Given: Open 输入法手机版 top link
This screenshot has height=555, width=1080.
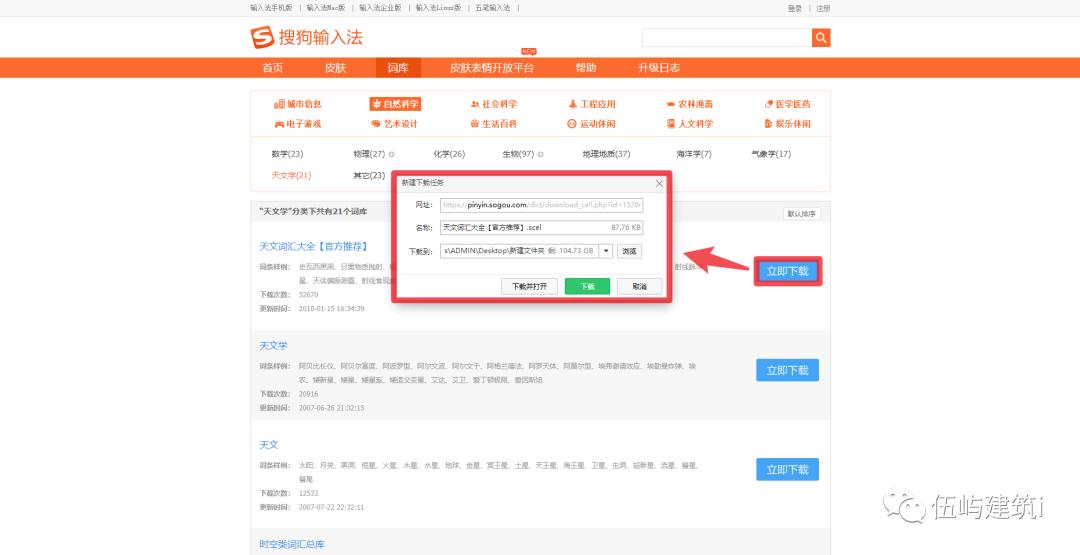Looking at the screenshot, I should coord(271,8).
